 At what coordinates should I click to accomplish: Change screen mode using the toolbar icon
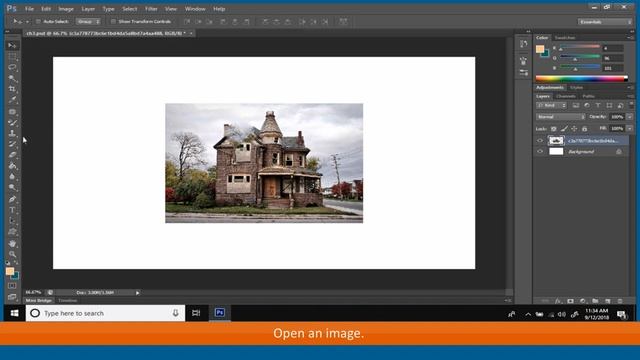[x=12, y=297]
